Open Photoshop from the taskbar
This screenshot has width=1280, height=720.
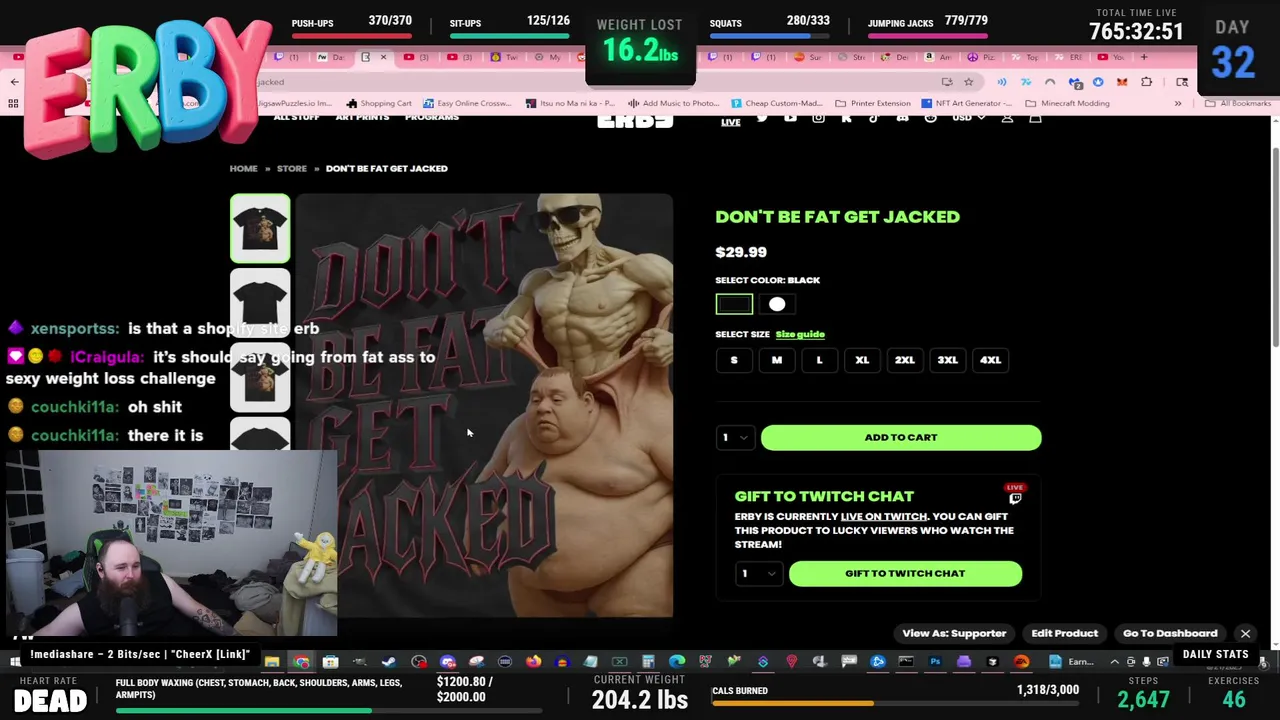935,661
